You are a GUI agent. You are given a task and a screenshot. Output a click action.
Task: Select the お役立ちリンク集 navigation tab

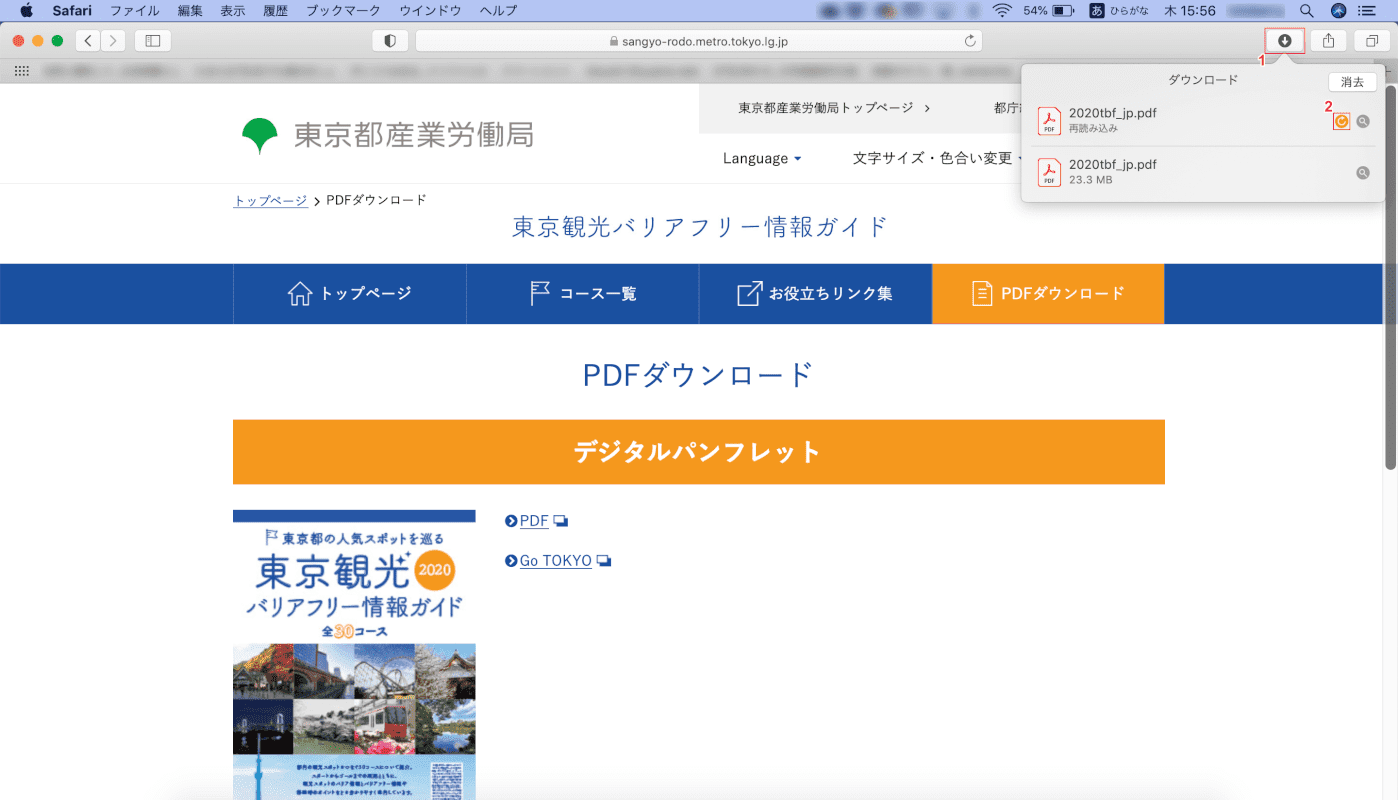click(x=816, y=294)
